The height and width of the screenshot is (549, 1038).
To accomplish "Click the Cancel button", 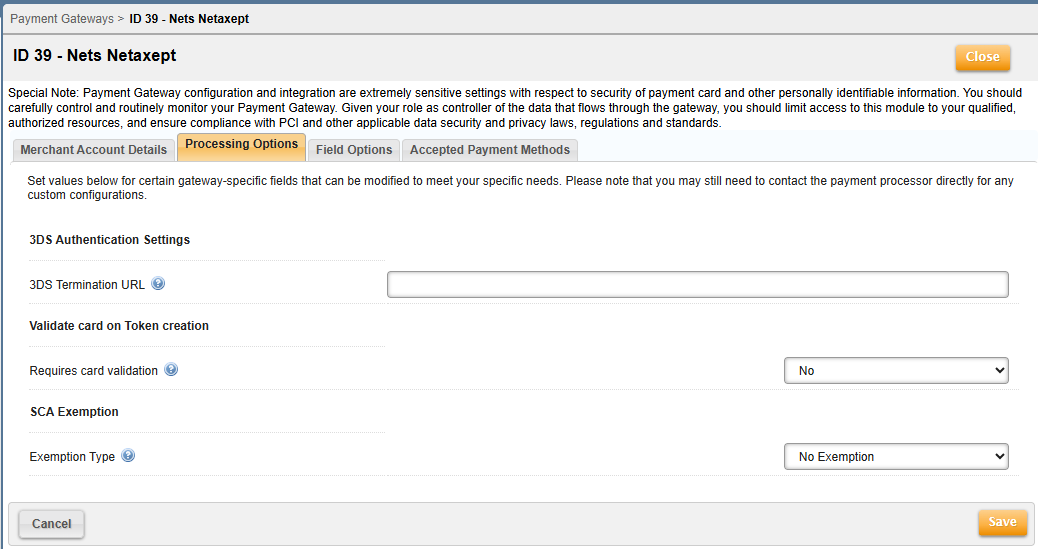I will tap(52, 524).
